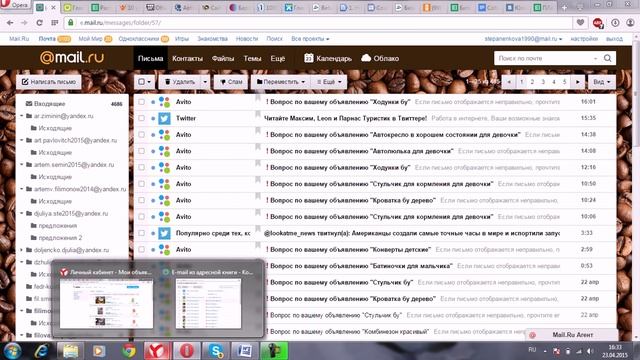Click the mail search magnifier icon
The image size is (640, 360).
[x=607, y=58]
